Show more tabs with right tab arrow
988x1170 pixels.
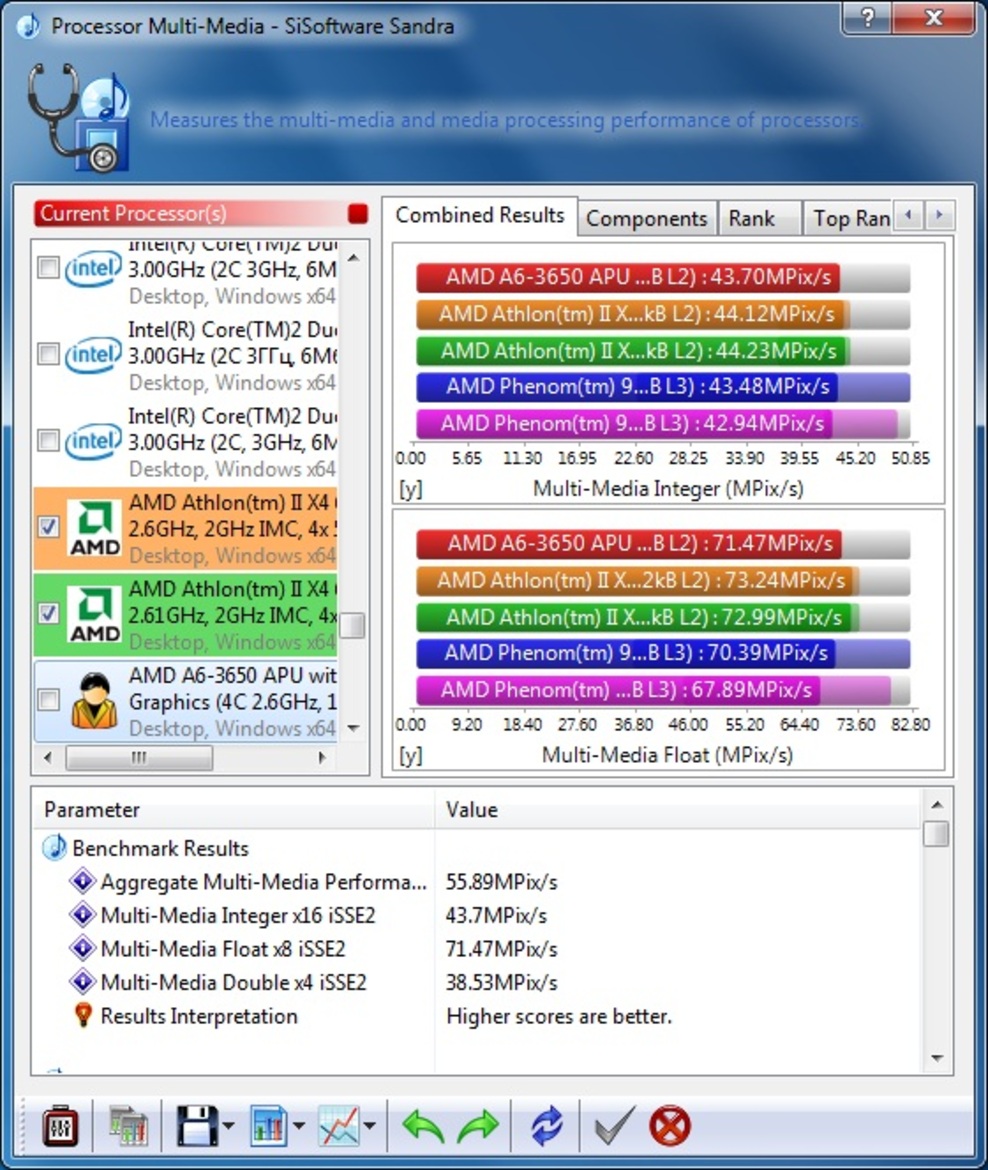click(x=939, y=216)
